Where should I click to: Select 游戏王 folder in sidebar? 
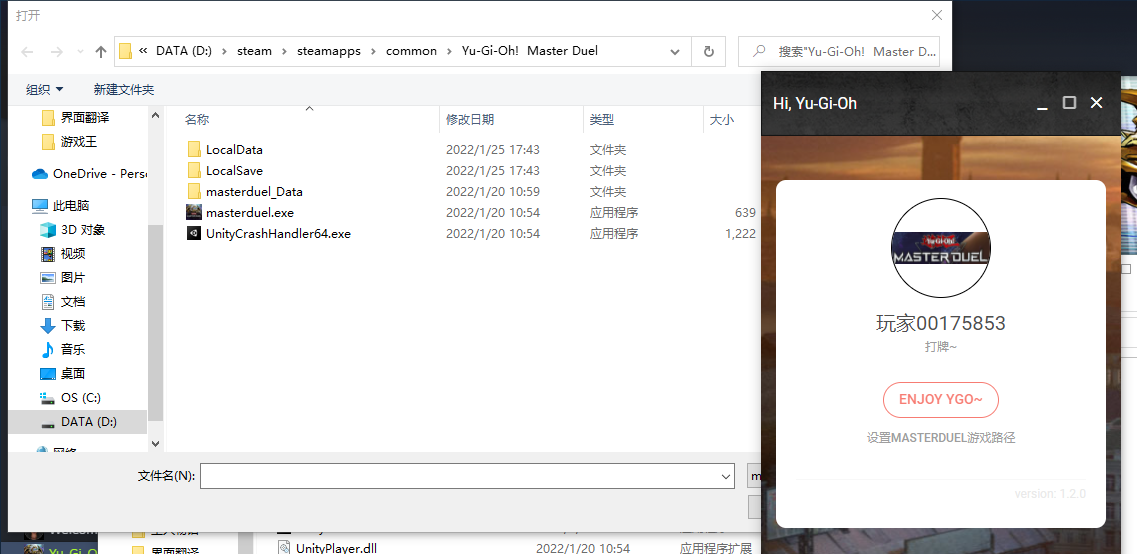pos(70,141)
